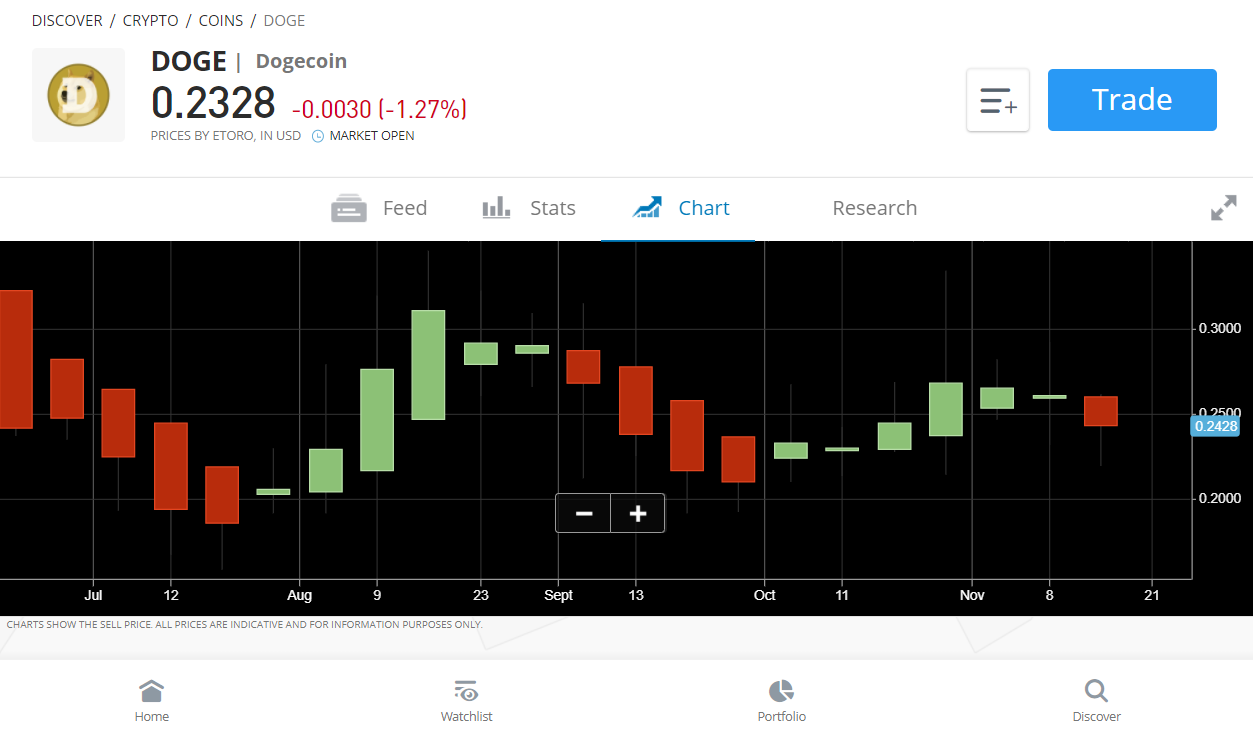This screenshot has height=737, width=1253.
Task: Click PRICES BY ETORO, IN USD text
Action: tap(226, 136)
